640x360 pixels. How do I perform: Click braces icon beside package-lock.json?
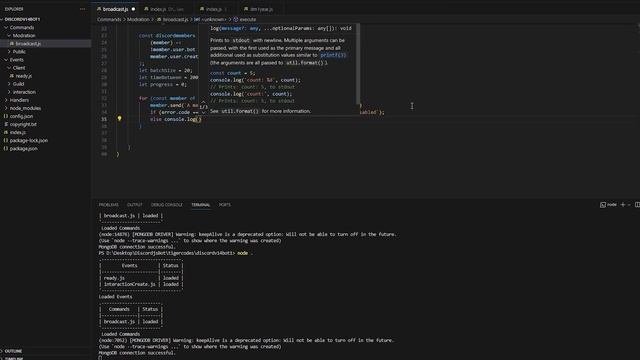[6, 140]
